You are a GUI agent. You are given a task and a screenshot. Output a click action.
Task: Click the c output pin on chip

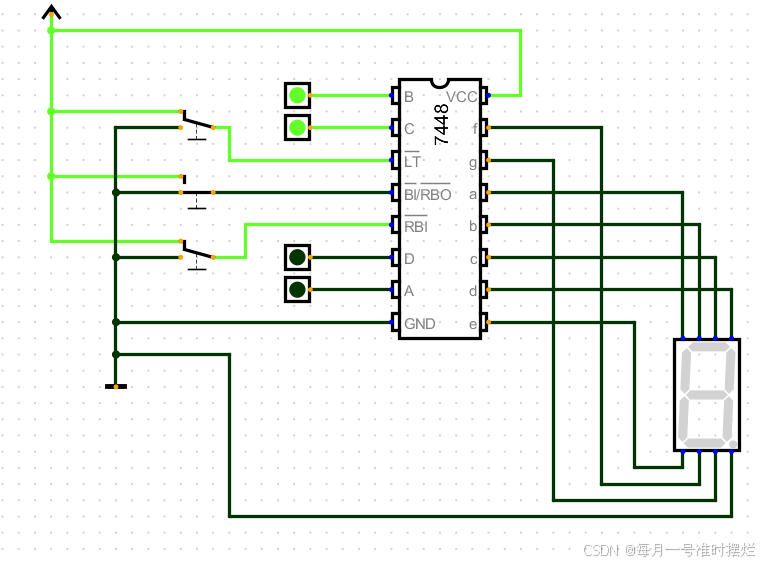pos(485,257)
